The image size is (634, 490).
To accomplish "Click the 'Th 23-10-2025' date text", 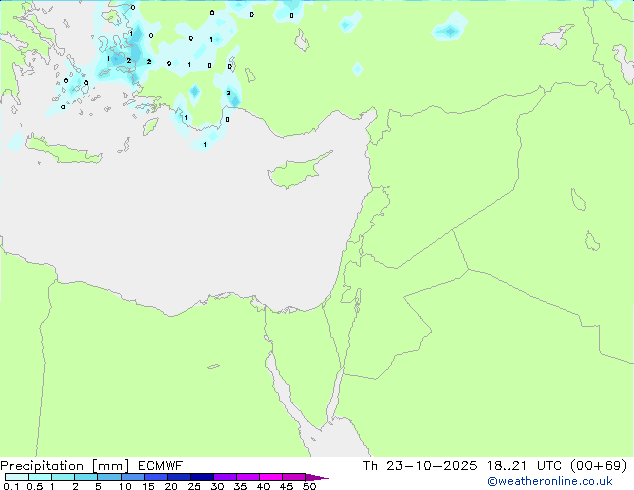I will [x=420, y=466].
